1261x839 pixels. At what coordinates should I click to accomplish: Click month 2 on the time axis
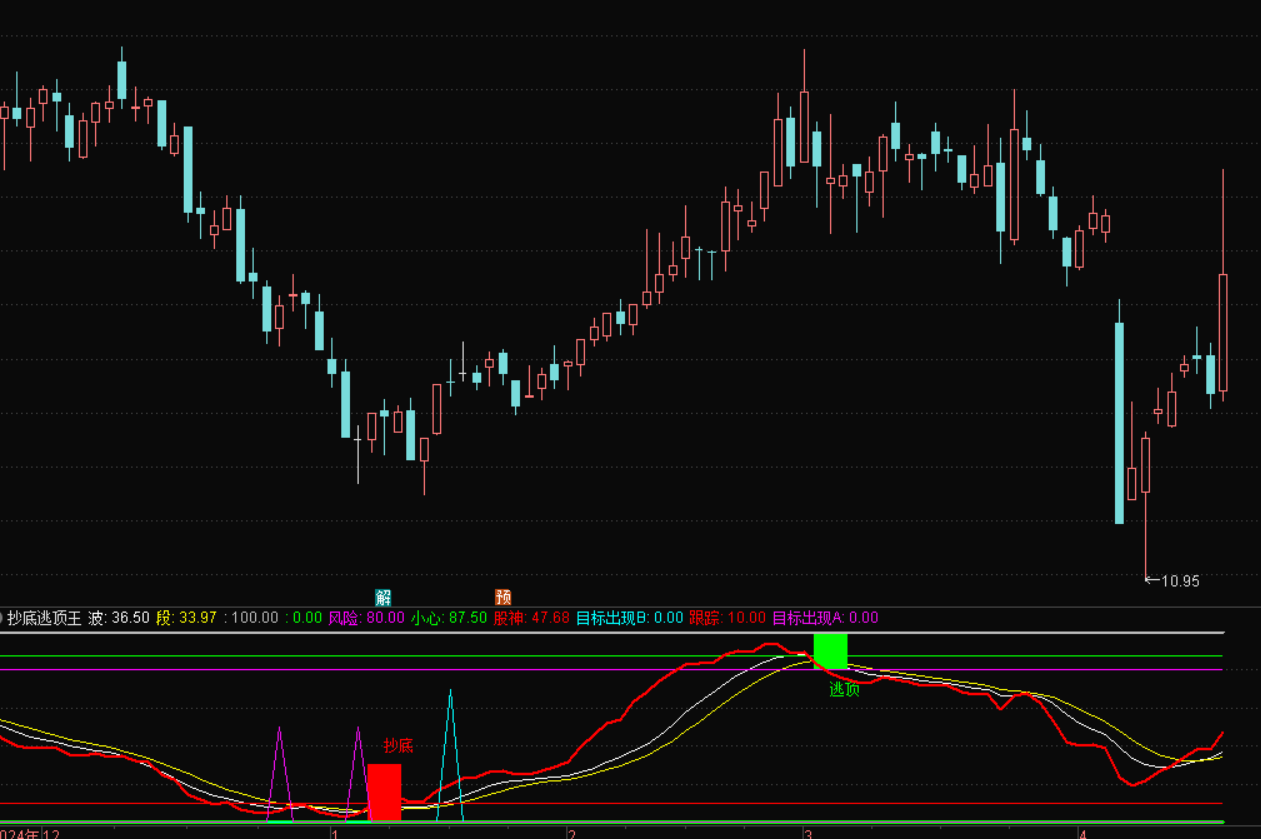pyautogui.click(x=572, y=833)
